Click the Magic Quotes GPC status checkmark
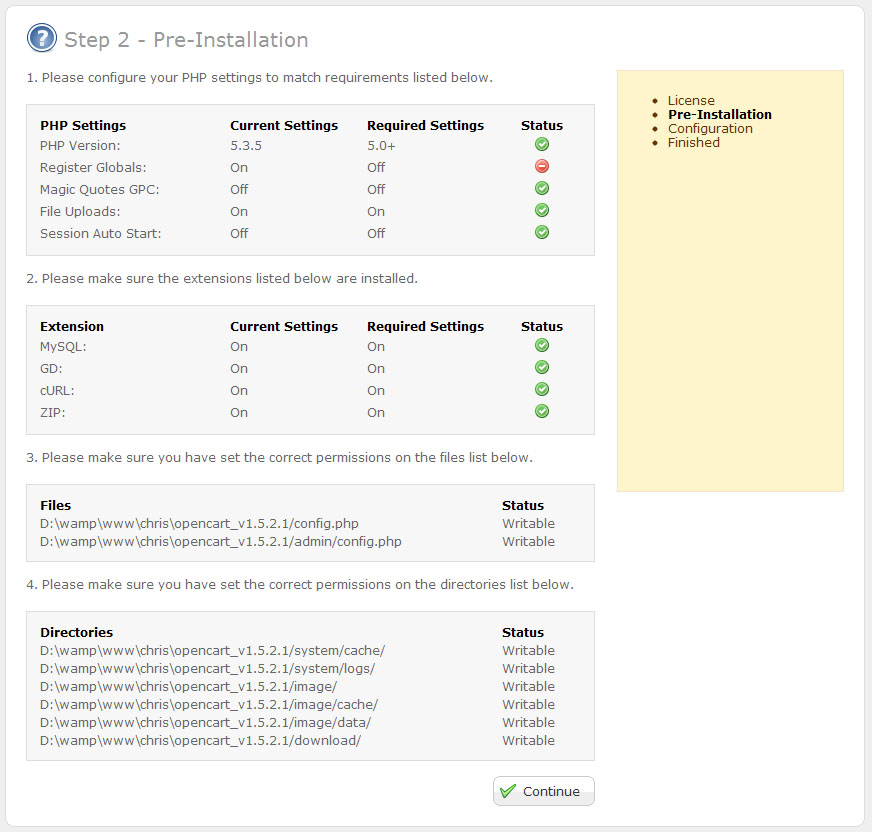 542,188
